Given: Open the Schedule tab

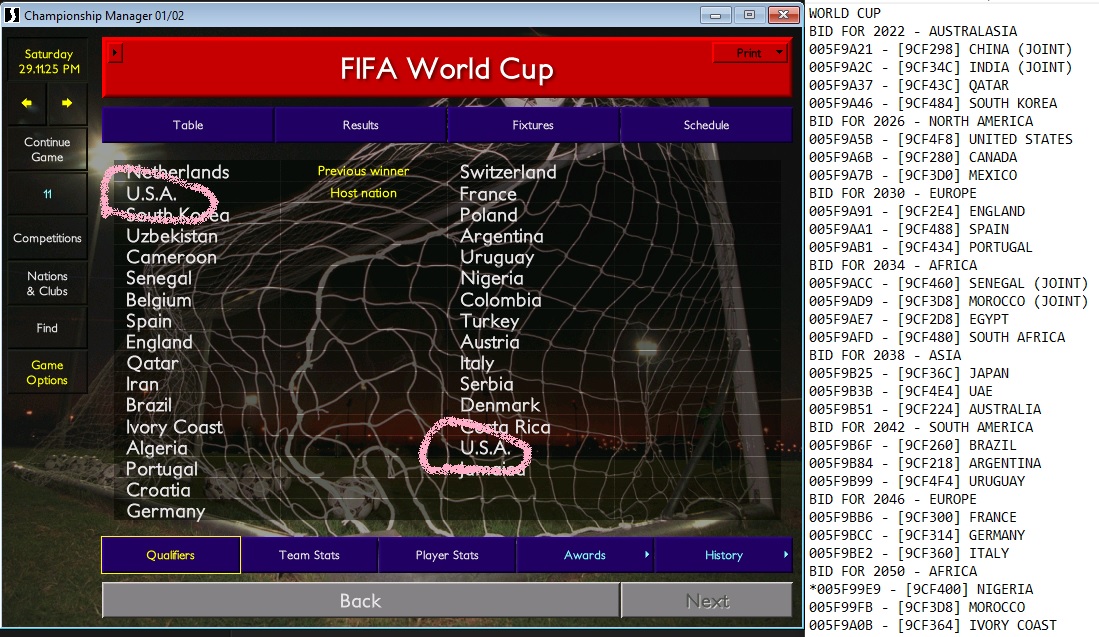Looking at the screenshot, I should click(706, 125).
